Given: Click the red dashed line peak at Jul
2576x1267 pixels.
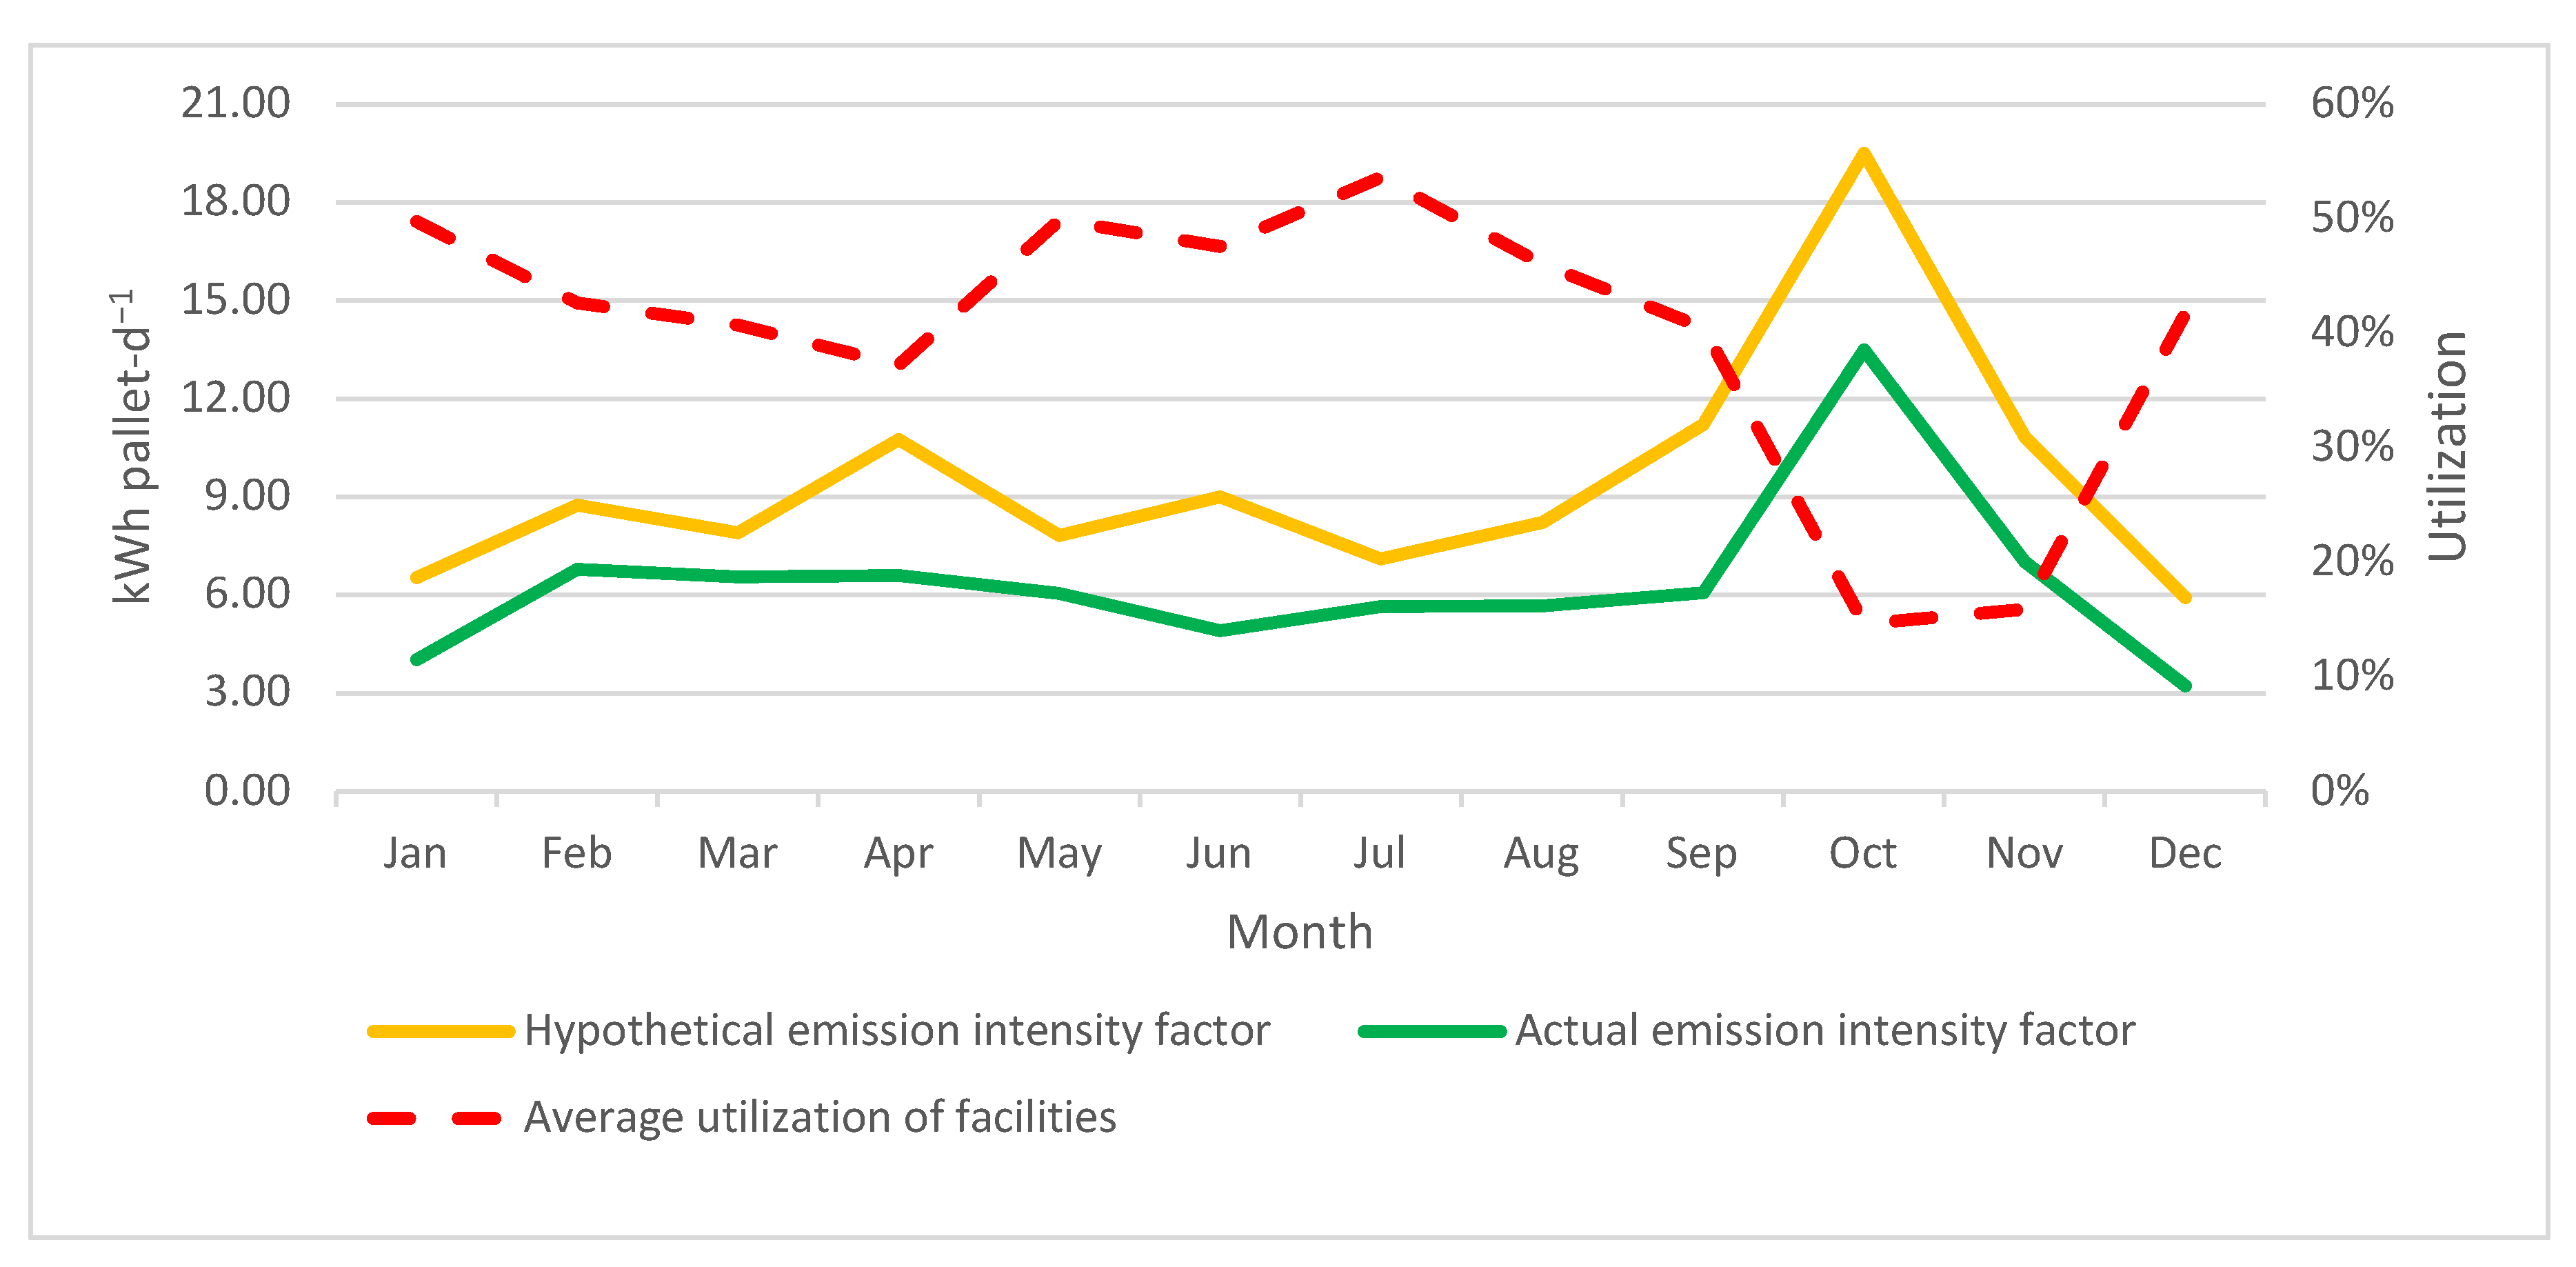Looking at the screenshot, I should [x=1380, y=179].
